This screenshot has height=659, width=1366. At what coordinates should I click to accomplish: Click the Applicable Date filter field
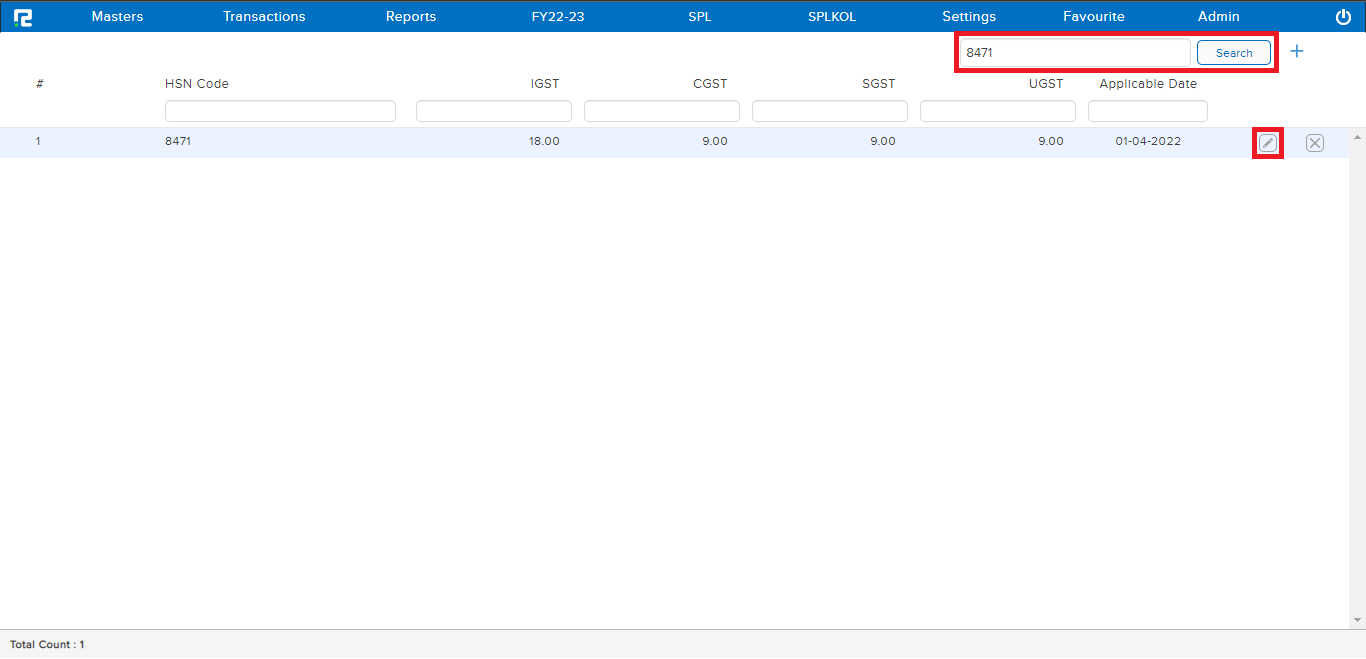click(x=1147, y=111)
